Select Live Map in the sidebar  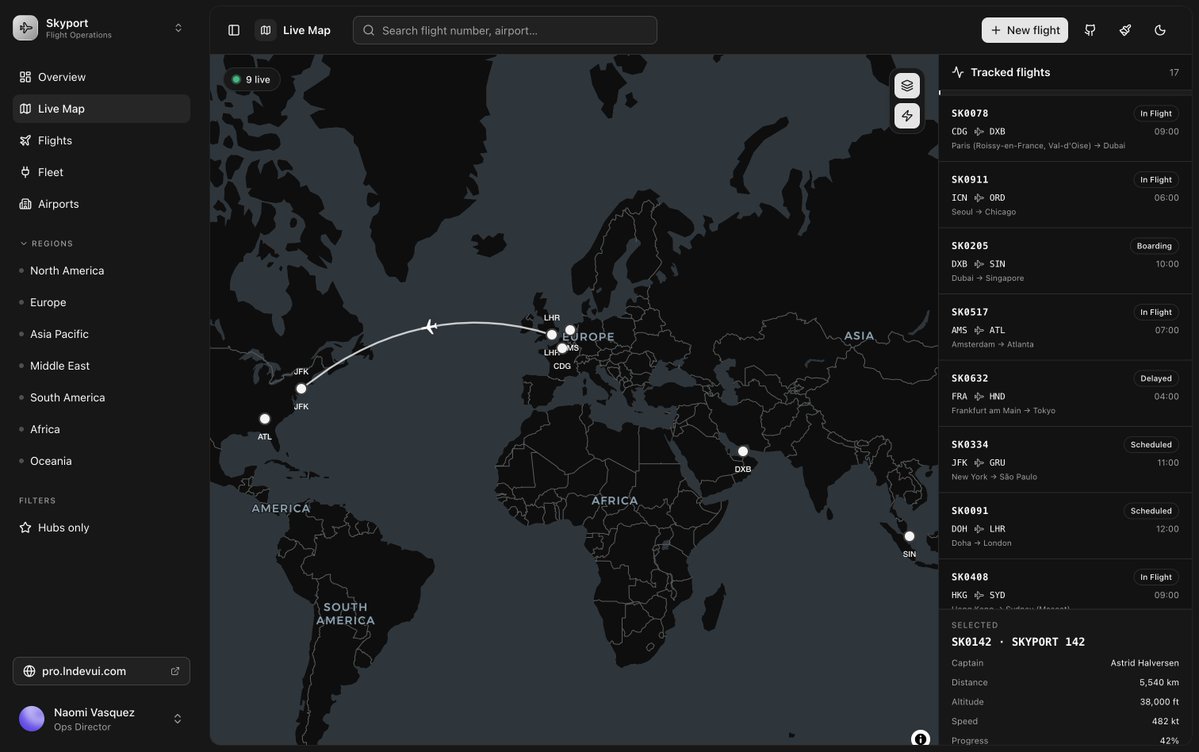[x=101, y=109]
